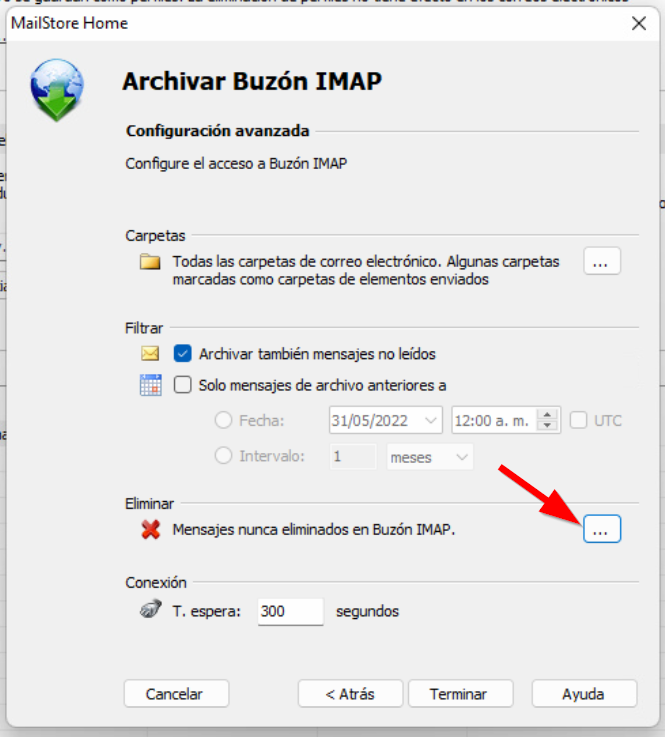Expand the 'meses' interval unit dropdown
665x737 pixels.
(461, 456)
